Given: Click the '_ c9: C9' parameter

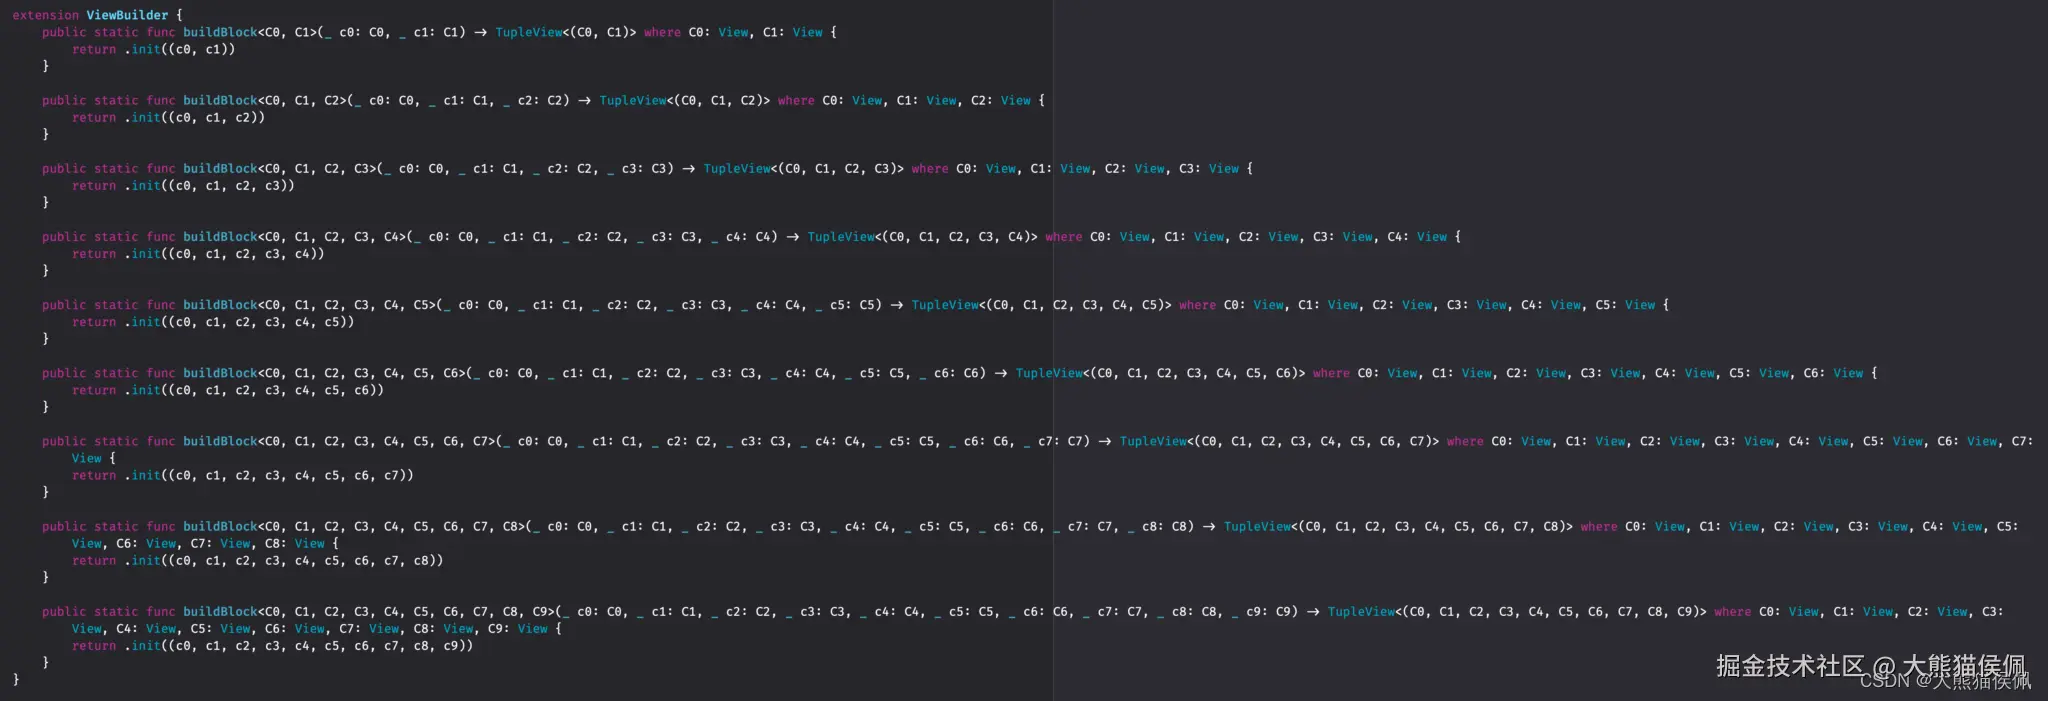Looking at the screenshot, I should coord(1261,611).
